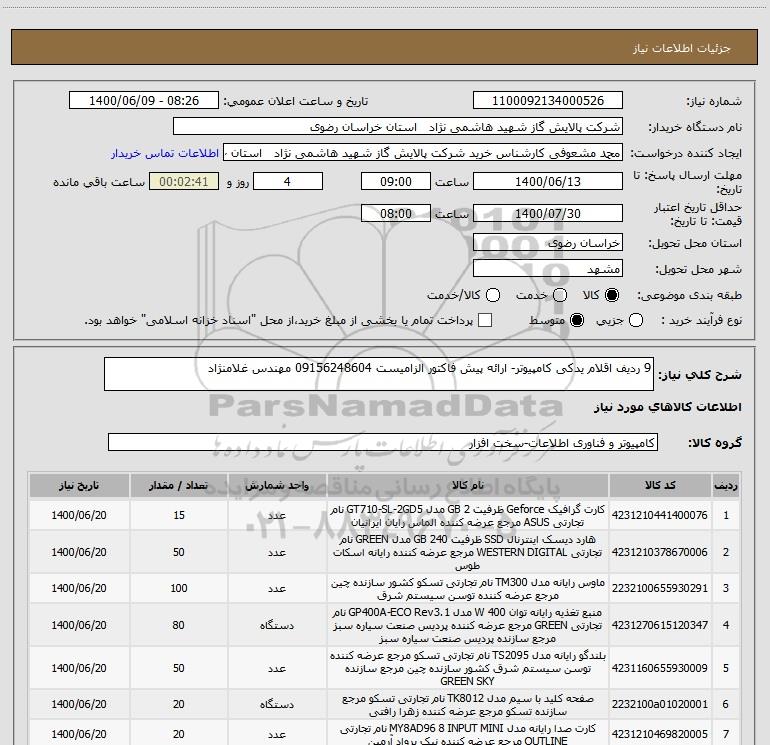Click the remaining time countdown 00:02:41
Image resolution: width=770 pixels, height=745 pixels.
pyautogui.click(x=183, y=182)
